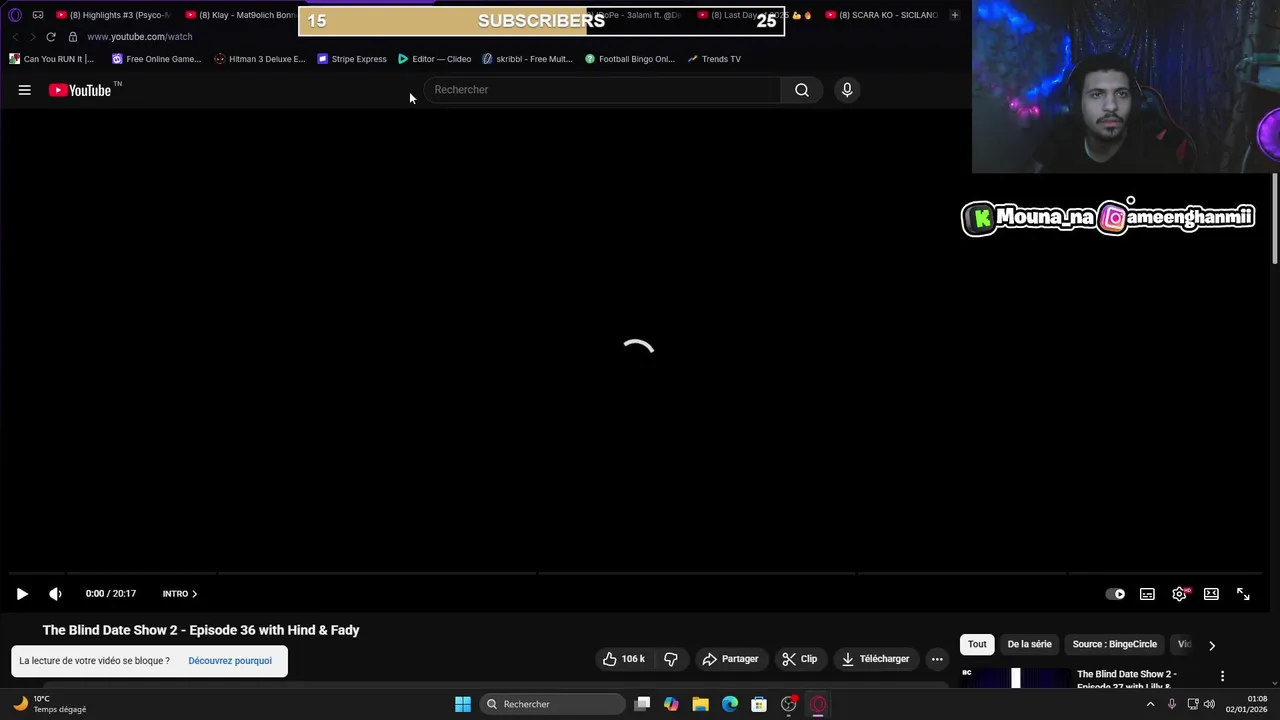This screenshot has width=1280, height=720.
Task: Open the skribbl bookmark
Action: [x=527, y=59]
